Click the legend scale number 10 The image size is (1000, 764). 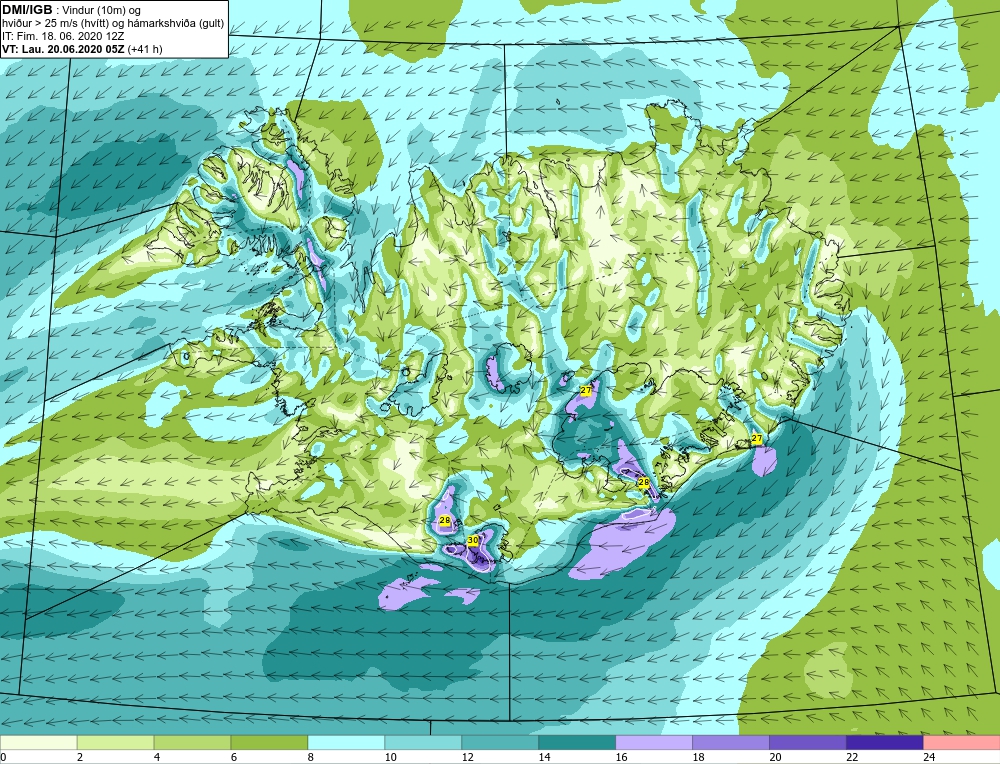(x=390, y=757)
